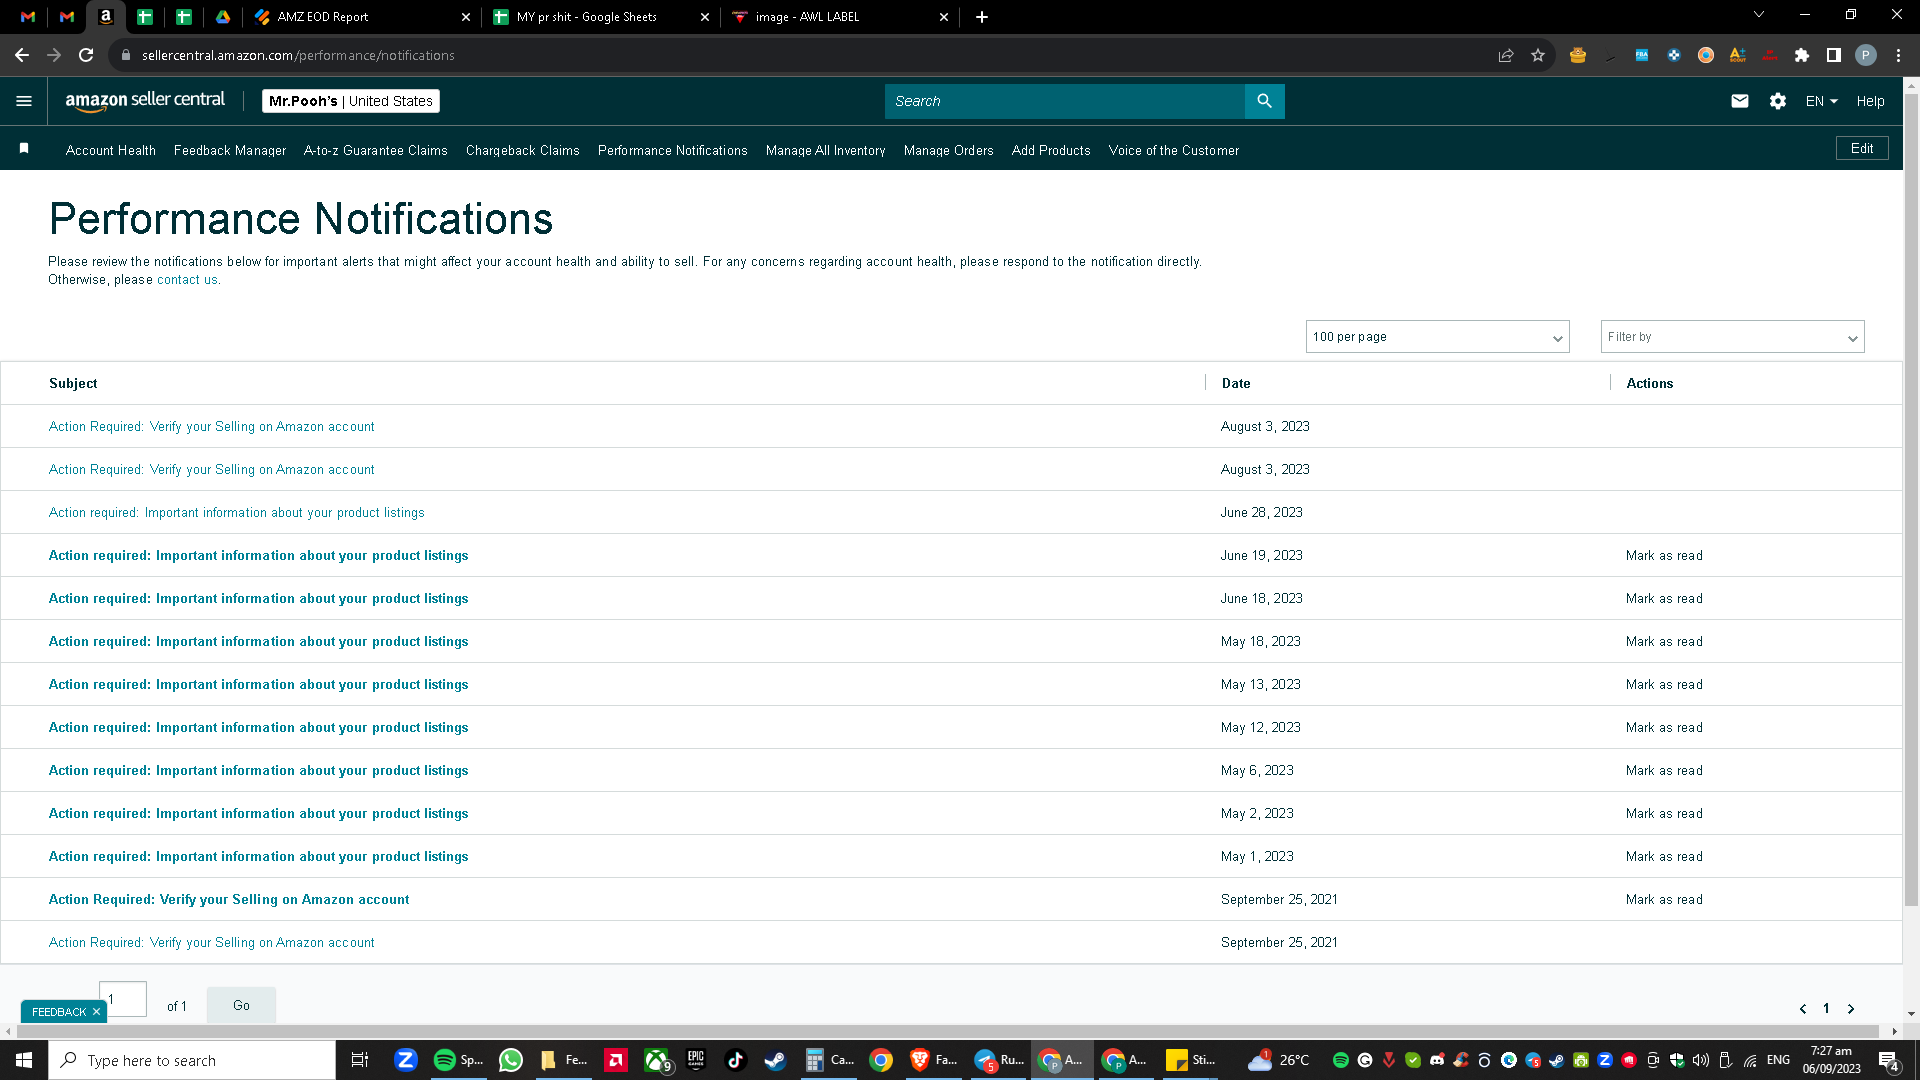Open the browser extensions puzzle icon
Image resolution: width=1920 pixels, height=1080 pixels.
[x=1802, y=55]
